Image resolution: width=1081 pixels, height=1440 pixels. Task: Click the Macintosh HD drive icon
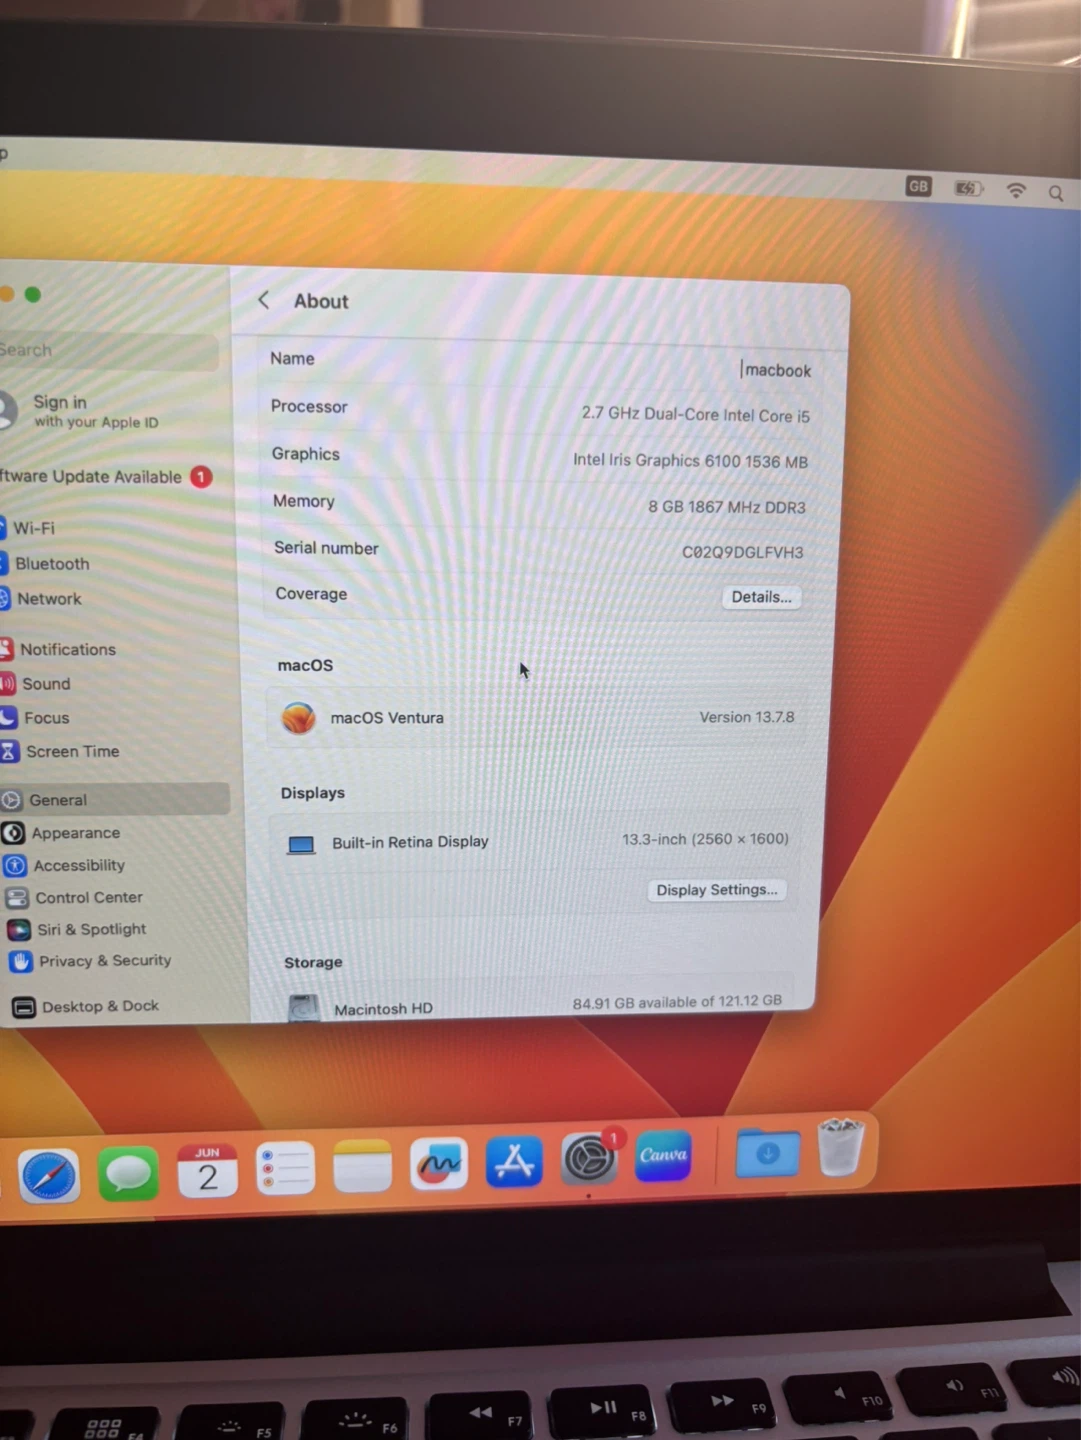pos(304,1008)
